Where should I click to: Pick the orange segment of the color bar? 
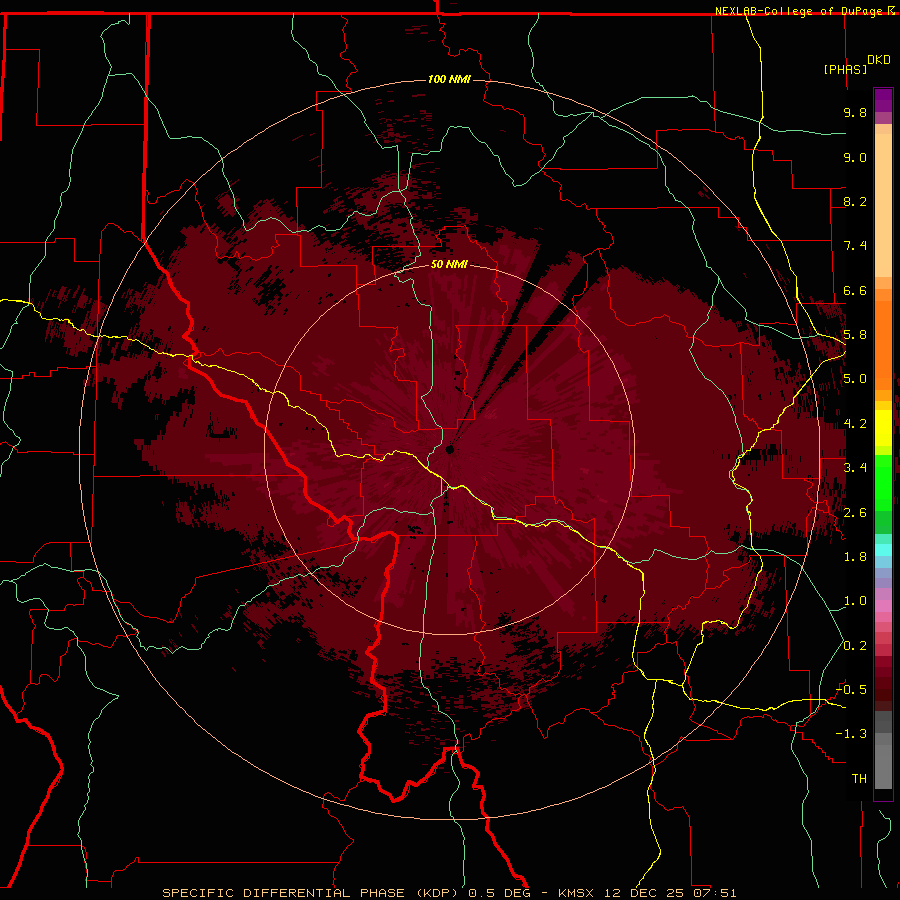click(x=883, y=344)
